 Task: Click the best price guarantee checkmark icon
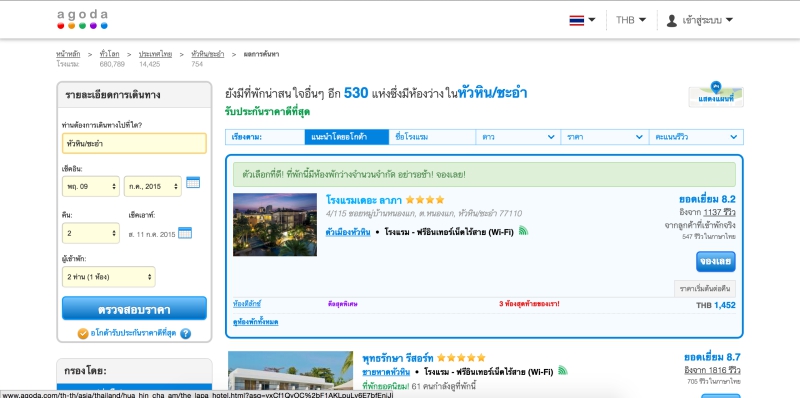click(83, 334)
